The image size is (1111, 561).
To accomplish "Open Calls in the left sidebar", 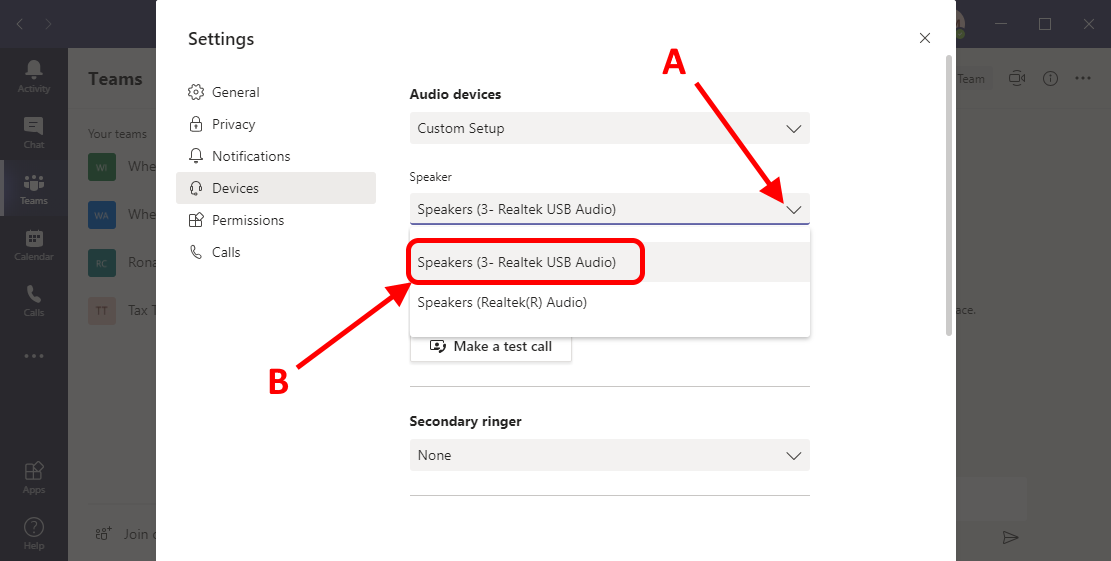I will tap(33, 300).
